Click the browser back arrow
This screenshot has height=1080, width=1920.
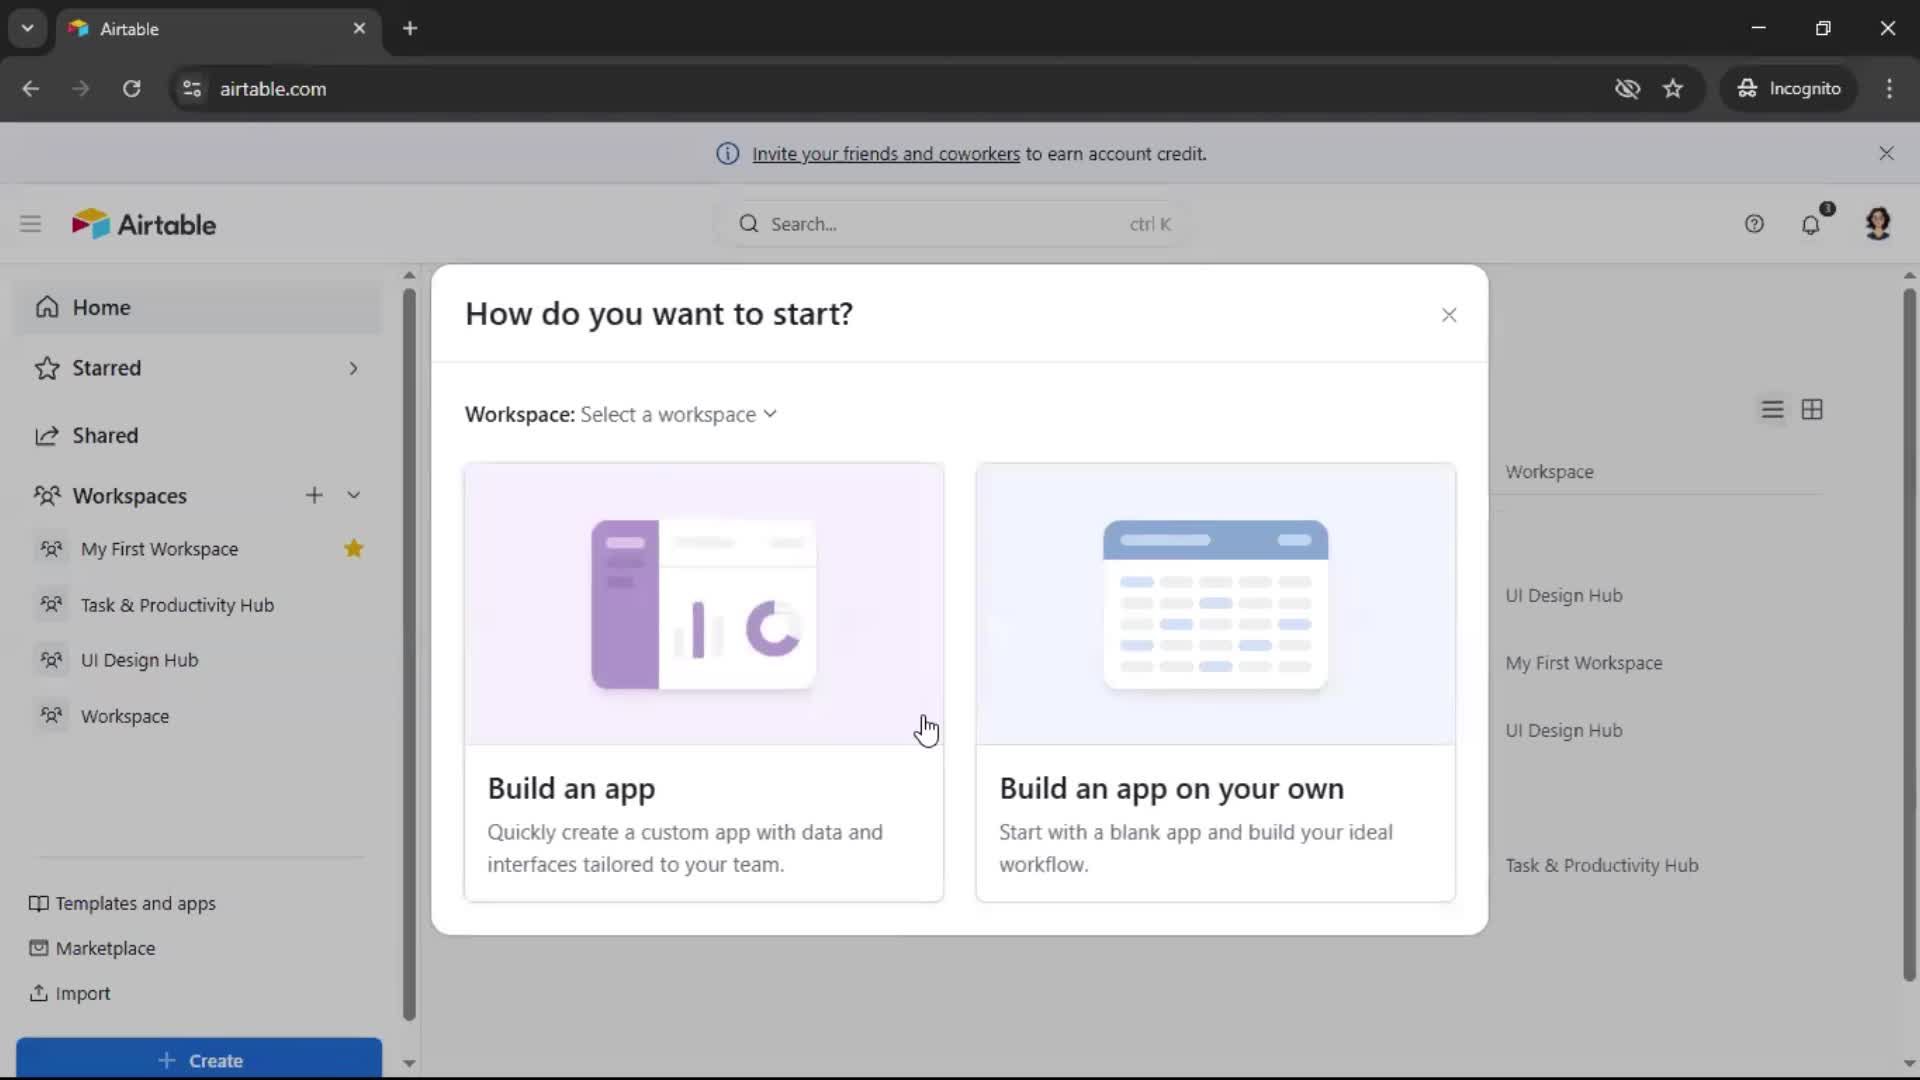click(31, 88)
